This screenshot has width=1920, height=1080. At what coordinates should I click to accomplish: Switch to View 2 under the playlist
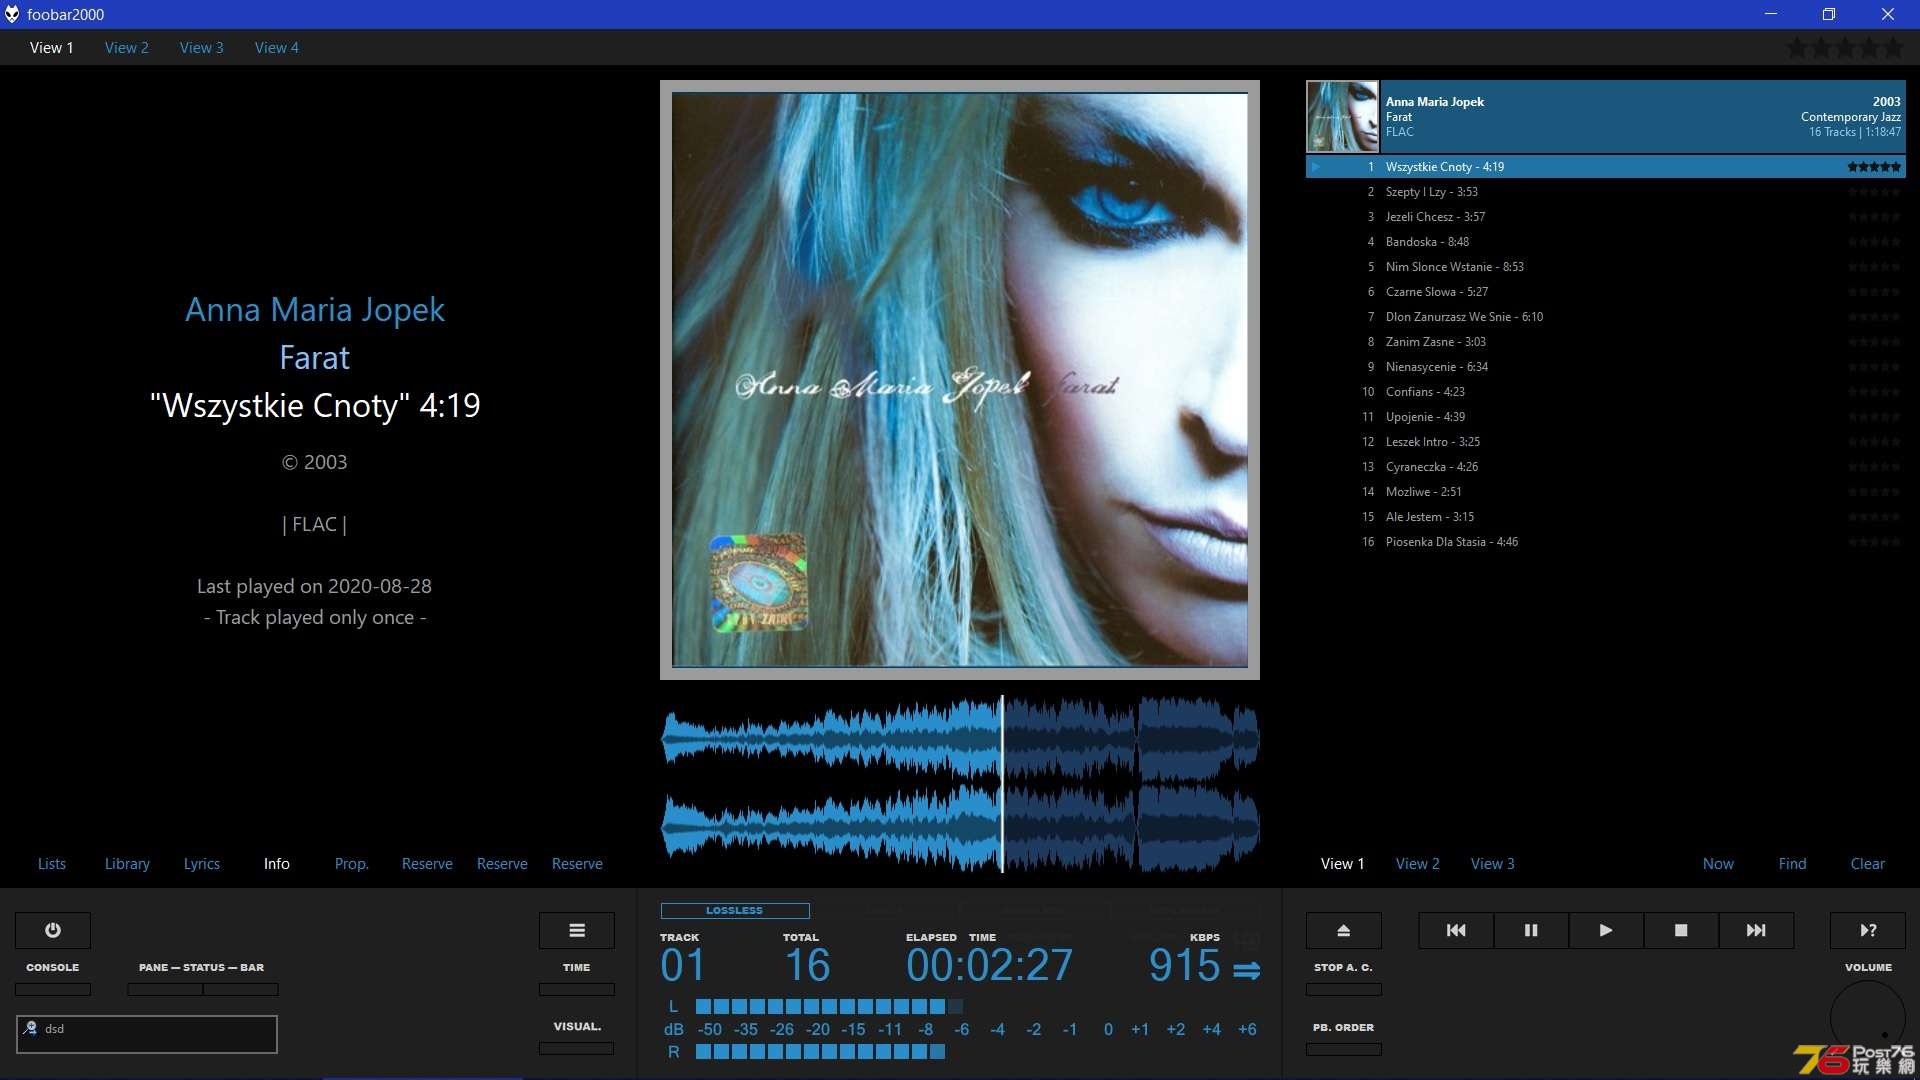(x=1418, y=863)
